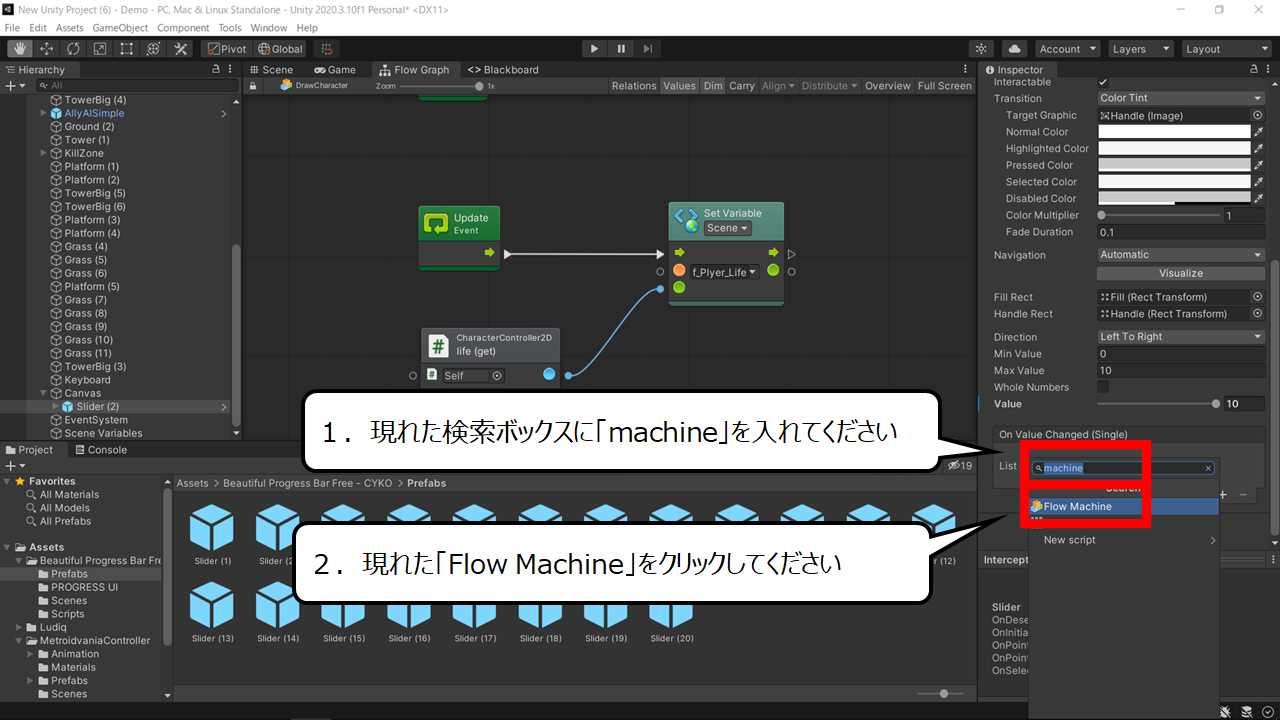Toggle the Dim button in Flow Graph
1280x720 pixels.
click(712, 86)
